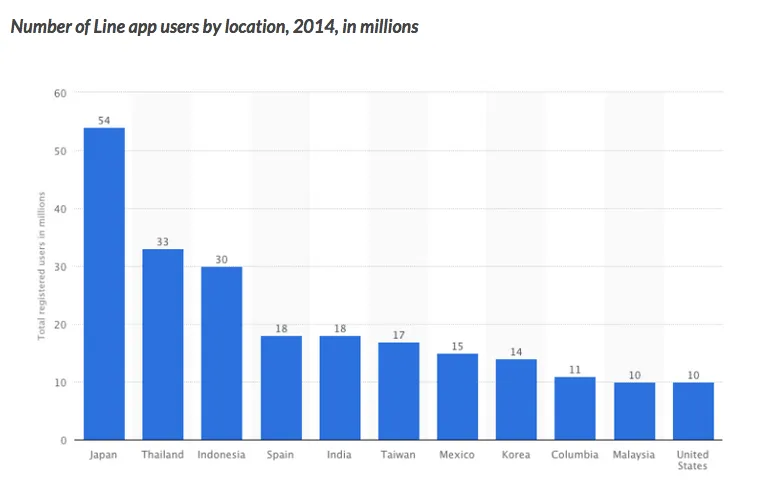Select the Spain bar
Screen dimensions: 759x491
click(281, 388)
